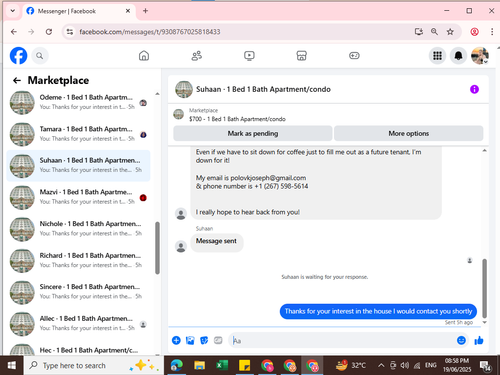This screenshot has width=500, height=375.
Task: Show hidden system tray icons
Action: click(381, 366)
